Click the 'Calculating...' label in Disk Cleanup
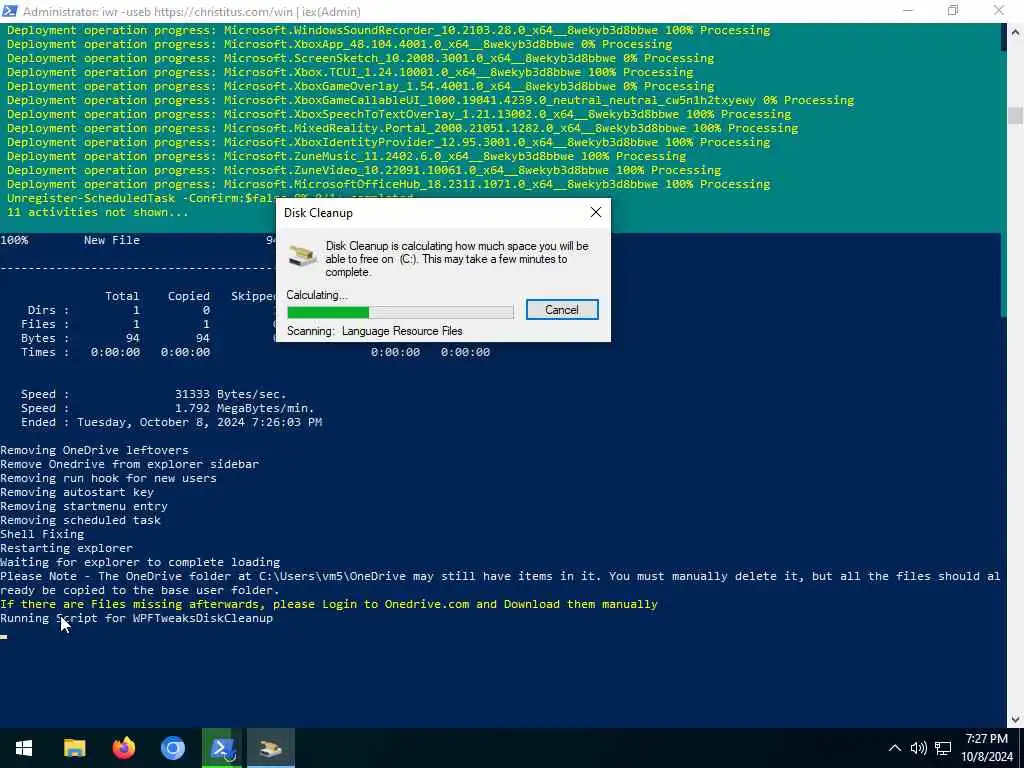 (317, 295)
